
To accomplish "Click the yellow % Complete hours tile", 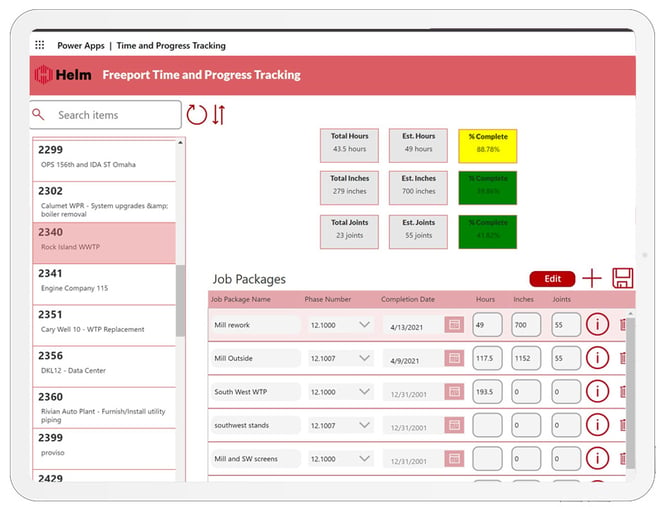I will pyautogui.click(x=487, y=146).
